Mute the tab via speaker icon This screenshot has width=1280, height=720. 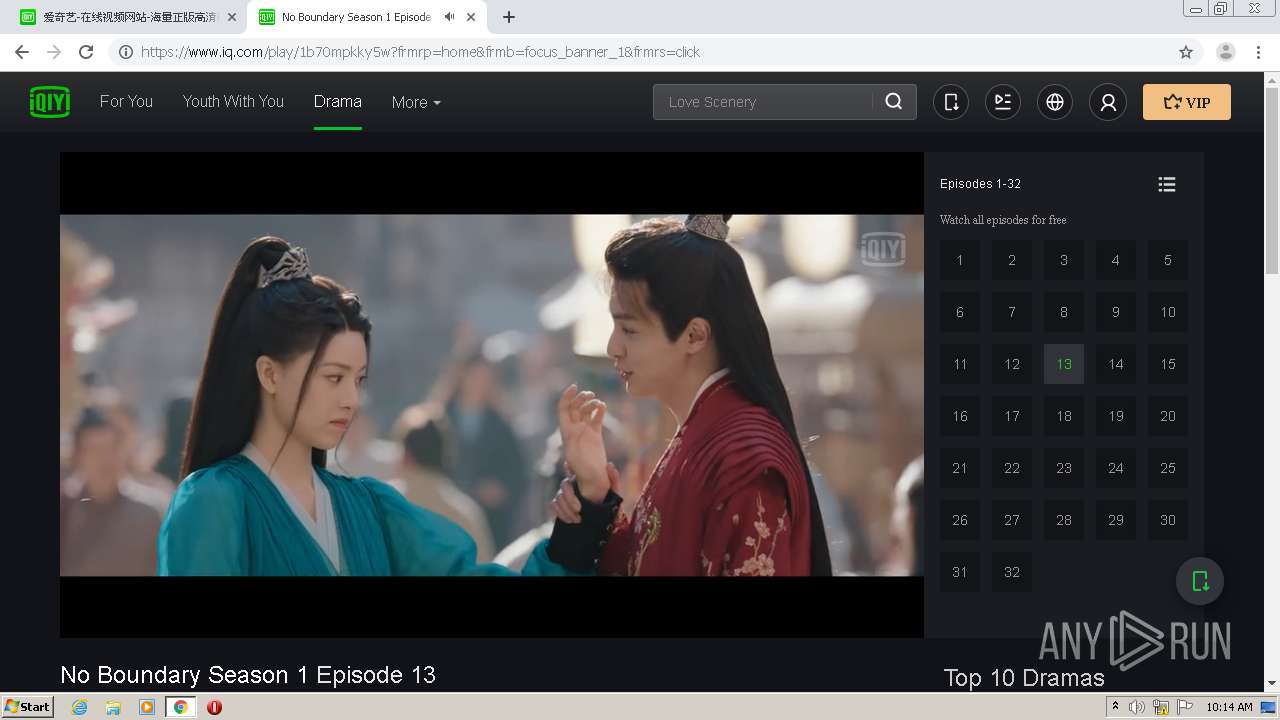[450, 17]
